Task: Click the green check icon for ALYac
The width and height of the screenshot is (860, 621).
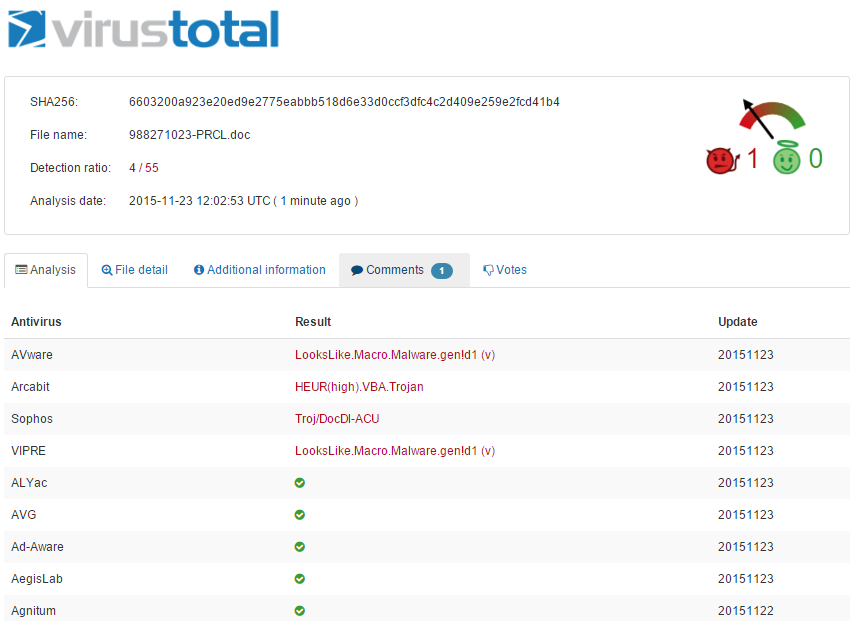Action: [x=299, y=483]
